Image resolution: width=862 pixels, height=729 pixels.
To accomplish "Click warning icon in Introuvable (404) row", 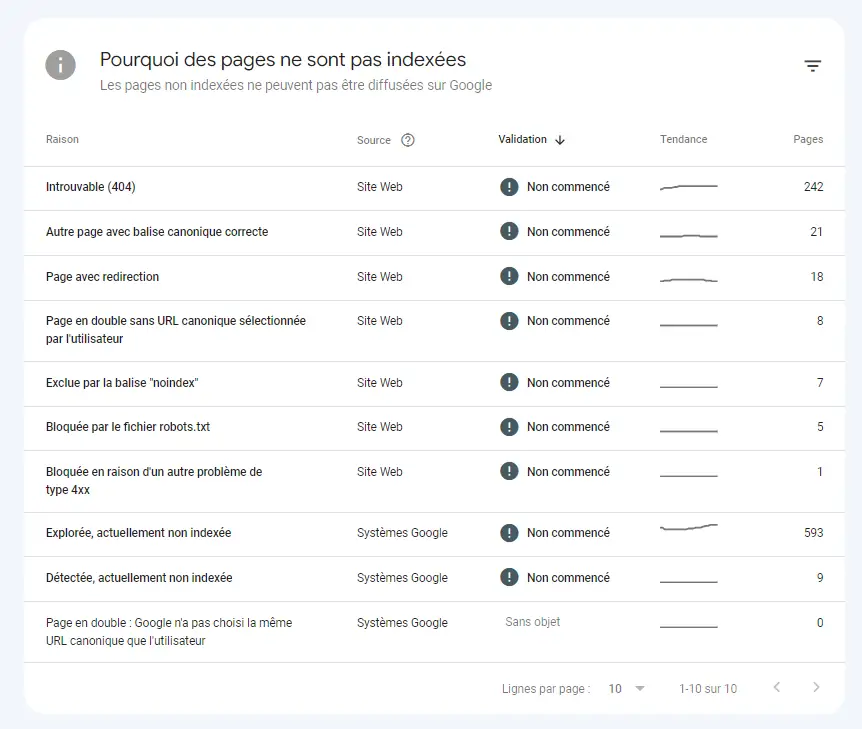I will [509, 187].
